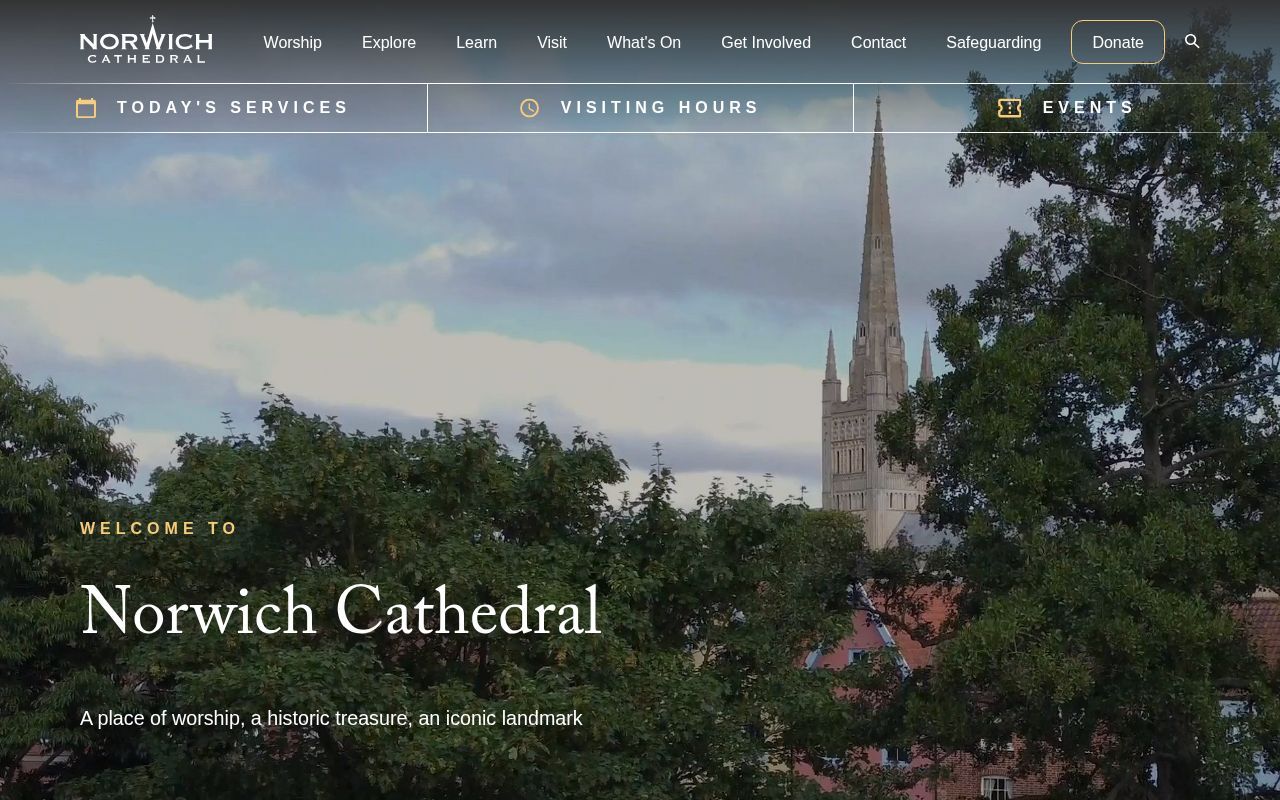Click the clock icon beside Visiting Hours
Viewport: 1280px width, 800px height.
[530, 108]
